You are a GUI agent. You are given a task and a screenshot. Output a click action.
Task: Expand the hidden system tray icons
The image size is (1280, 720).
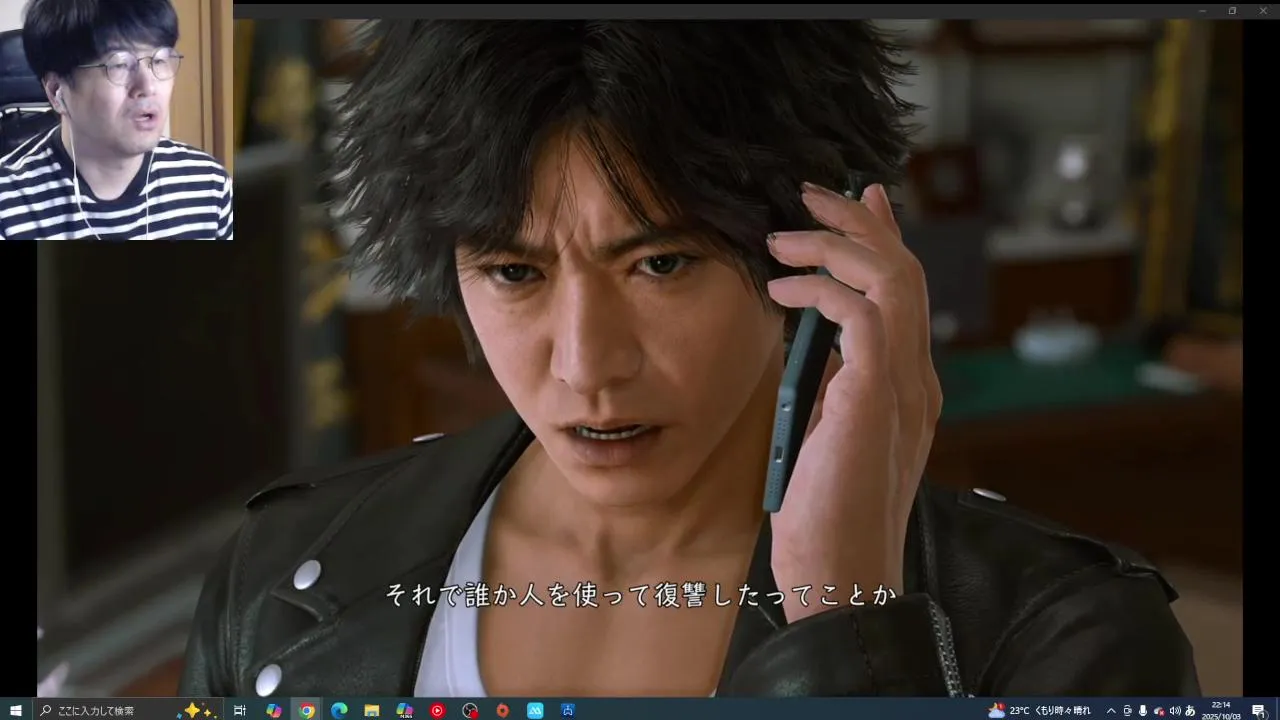click(1111, 710)
